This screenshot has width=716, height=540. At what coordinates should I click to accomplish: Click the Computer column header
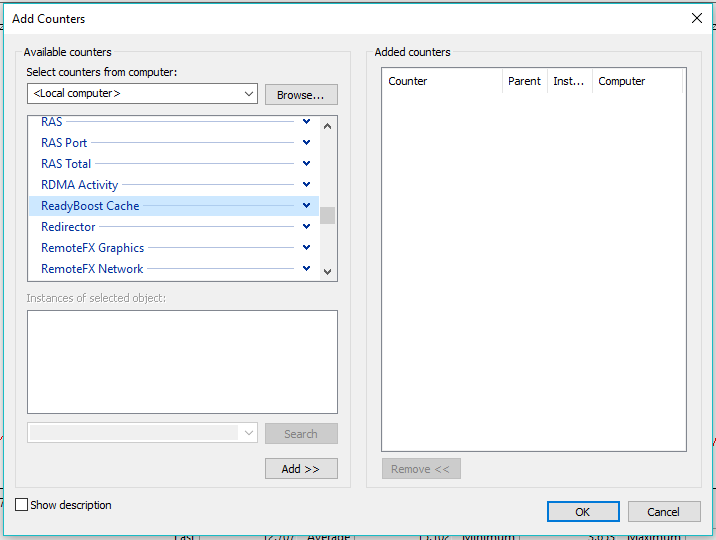636,81
